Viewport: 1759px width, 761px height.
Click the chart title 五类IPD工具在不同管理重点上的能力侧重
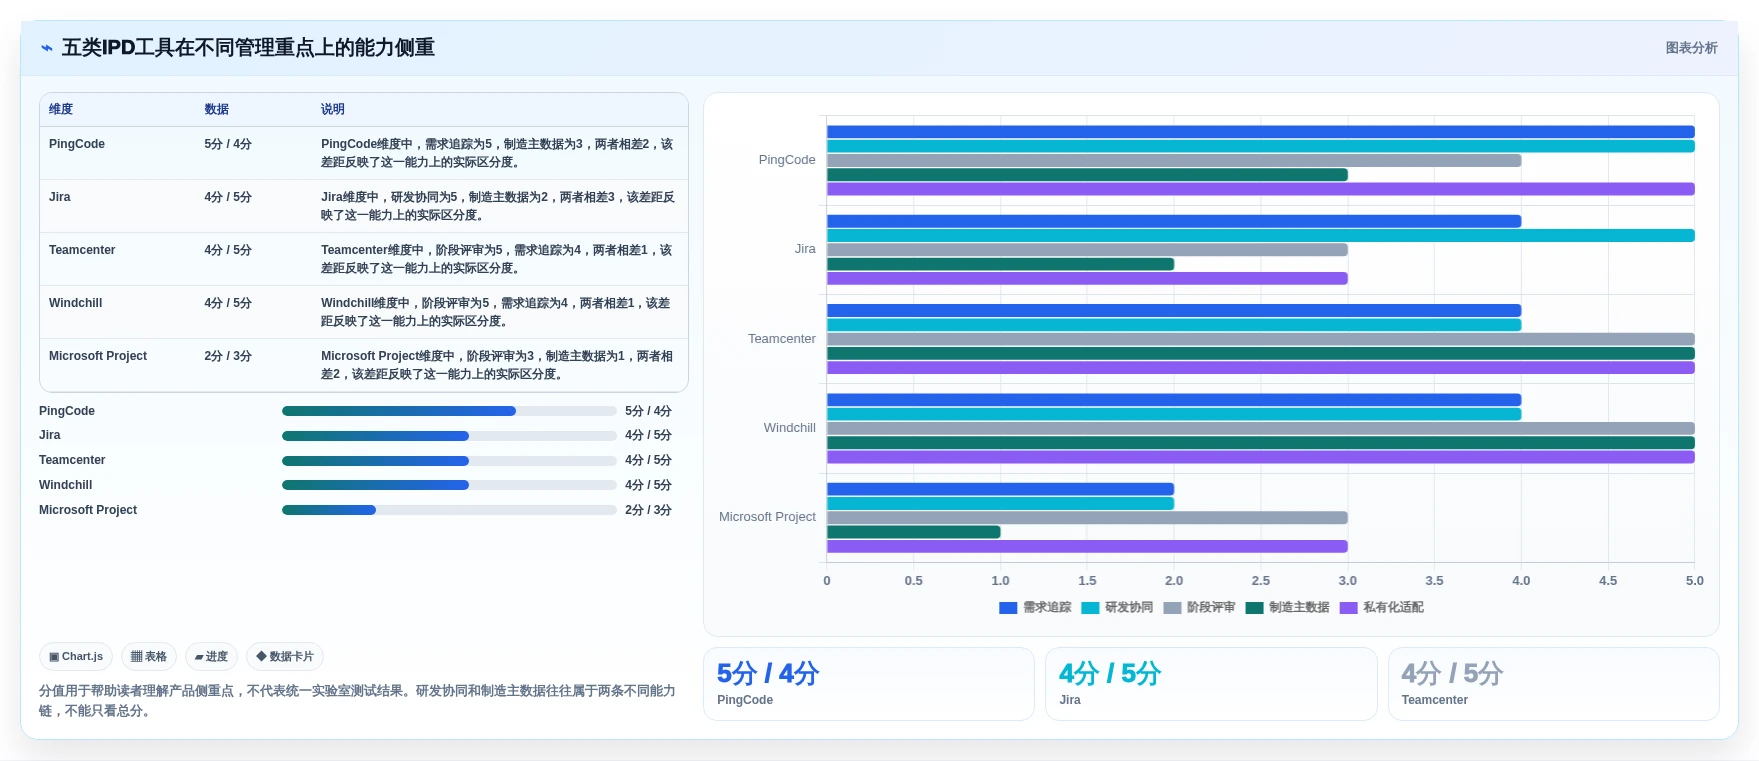tap(248, 48)
